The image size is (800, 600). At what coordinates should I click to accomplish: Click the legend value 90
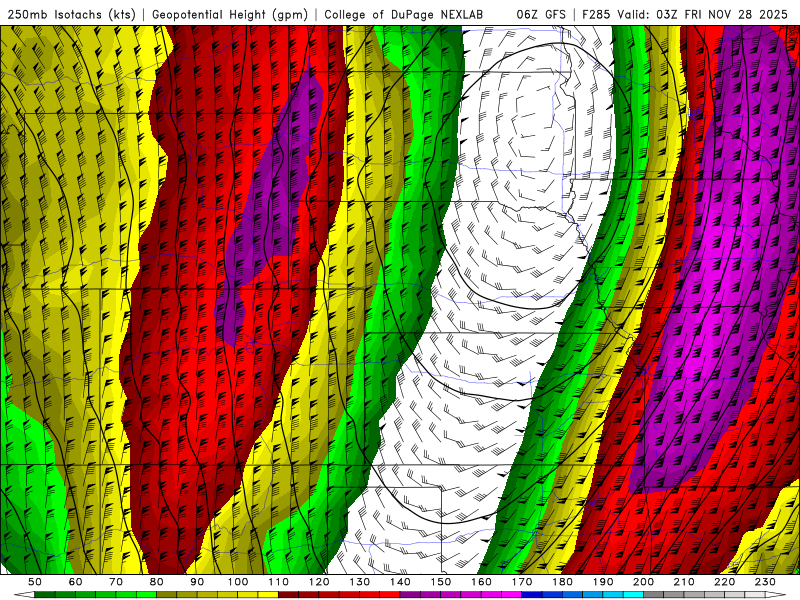(x=197, y=582)
